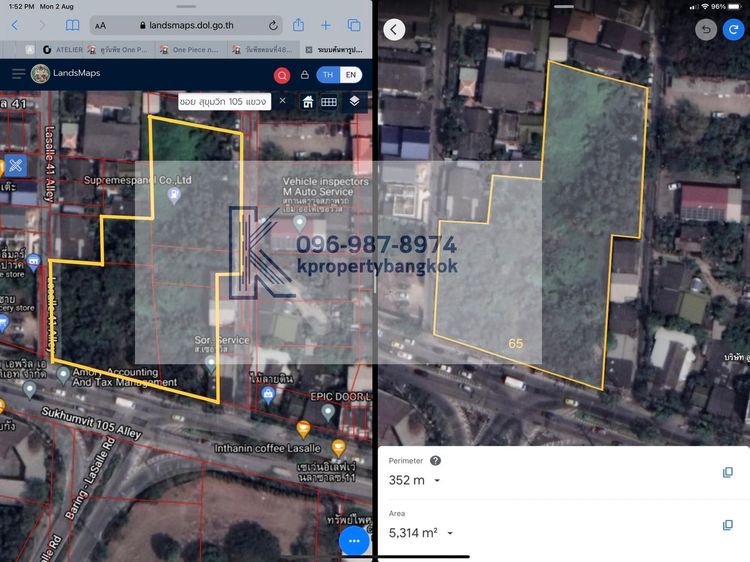Viewport: 750px width, 562px height.
Task: Open Safari text size AA menu
Action: [100, 25]
